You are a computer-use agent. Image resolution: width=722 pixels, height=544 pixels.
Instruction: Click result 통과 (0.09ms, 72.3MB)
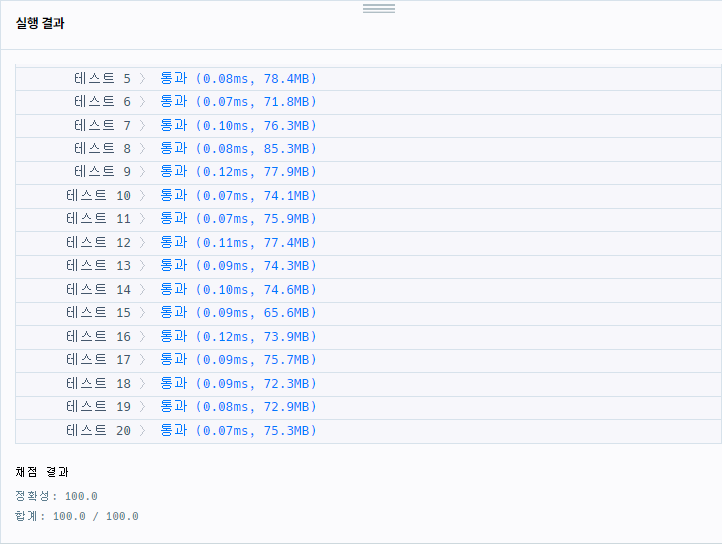tap(239, 384)
